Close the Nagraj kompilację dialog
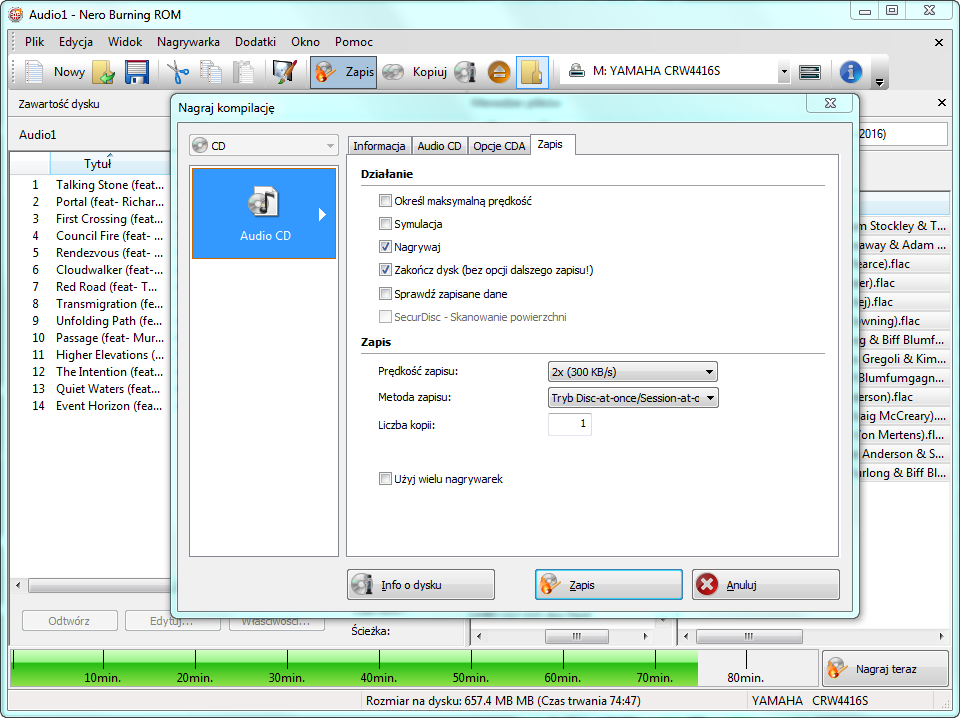Viewport: 960px width, 718px height. click(830, 103)
